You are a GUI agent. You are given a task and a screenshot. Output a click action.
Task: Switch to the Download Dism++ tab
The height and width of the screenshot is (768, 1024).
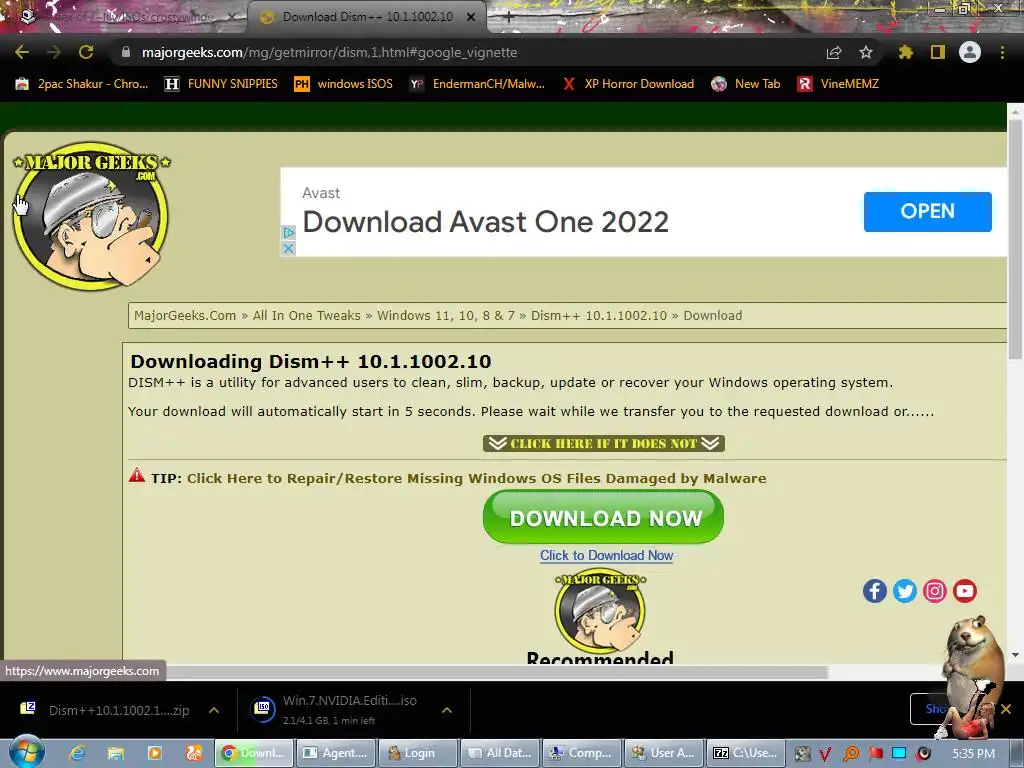tap(367, 17)
